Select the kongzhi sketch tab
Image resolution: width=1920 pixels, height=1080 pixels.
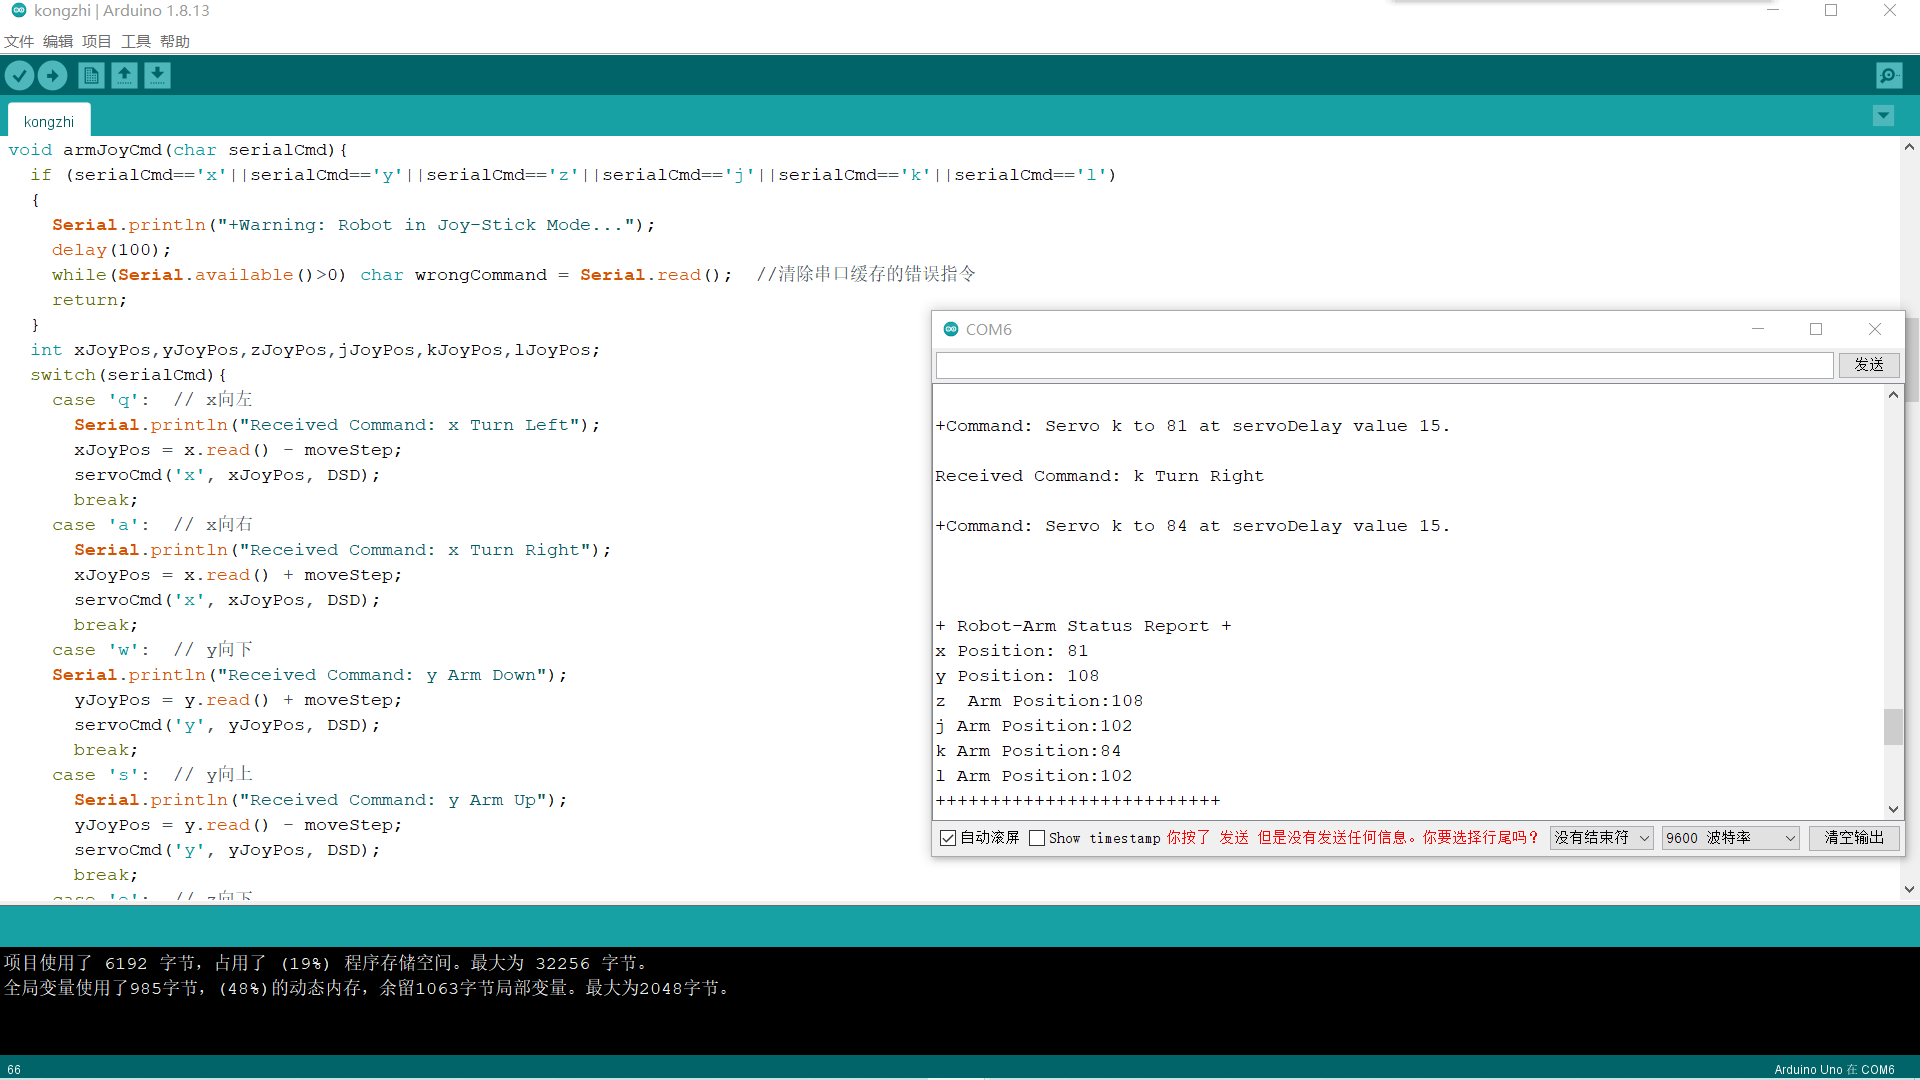pyautogui.click(x=48, y=120)
